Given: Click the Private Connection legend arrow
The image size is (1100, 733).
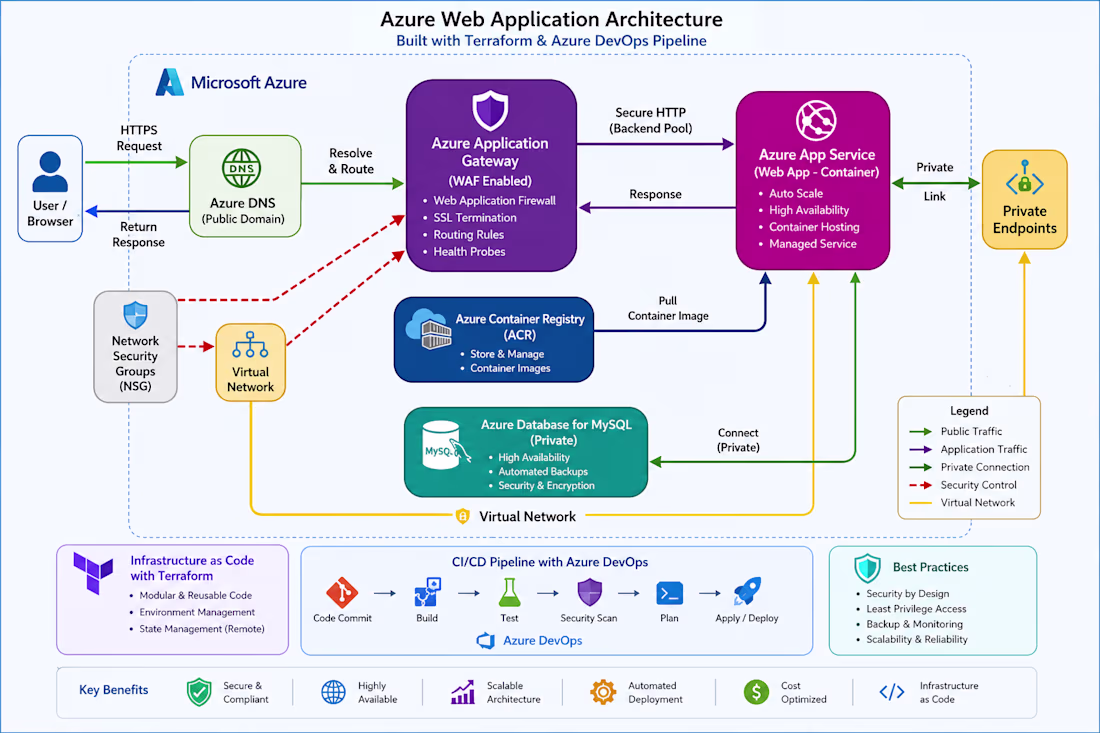Looking at the screenshot, I should 920,467.
